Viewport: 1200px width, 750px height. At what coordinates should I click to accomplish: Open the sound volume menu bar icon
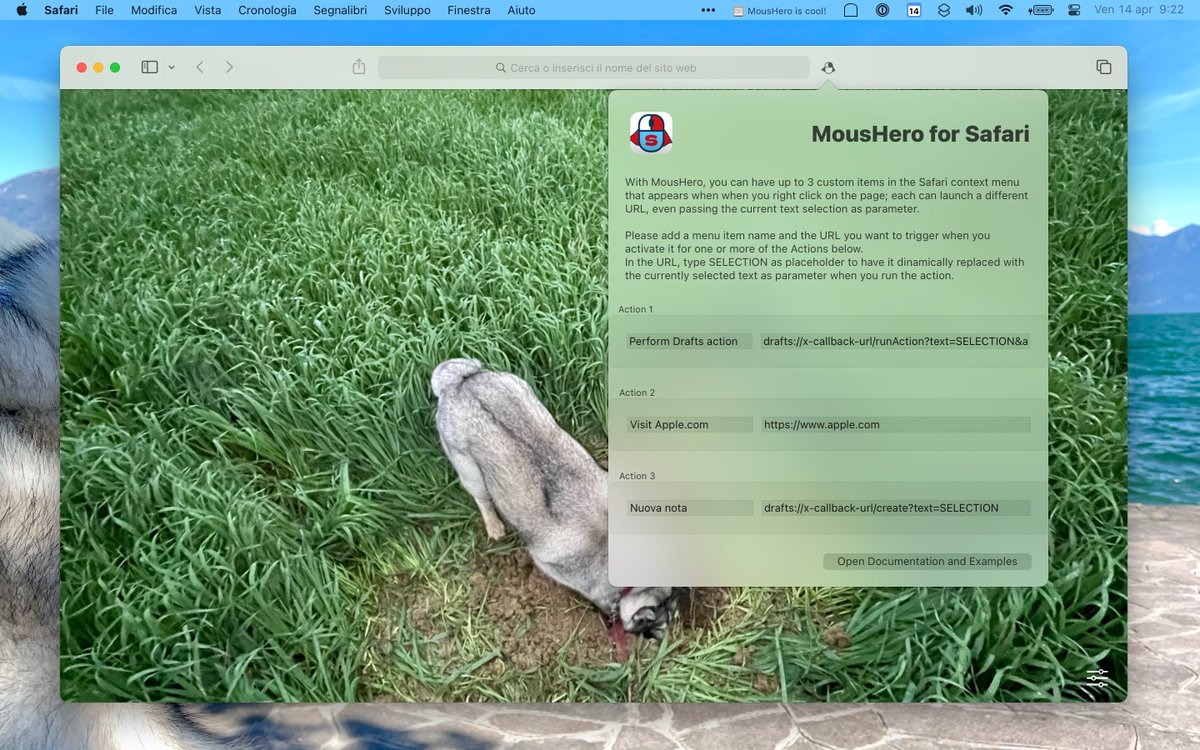tap(974, 10)
